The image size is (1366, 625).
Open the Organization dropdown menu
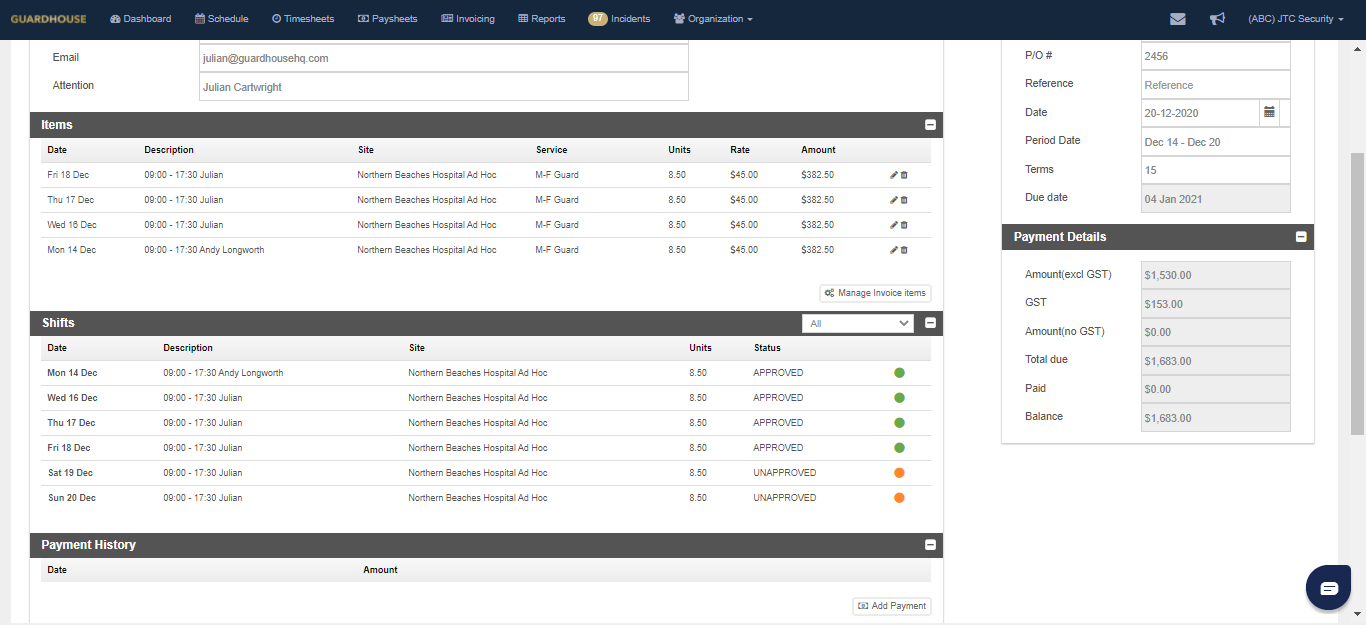point(713,19)
